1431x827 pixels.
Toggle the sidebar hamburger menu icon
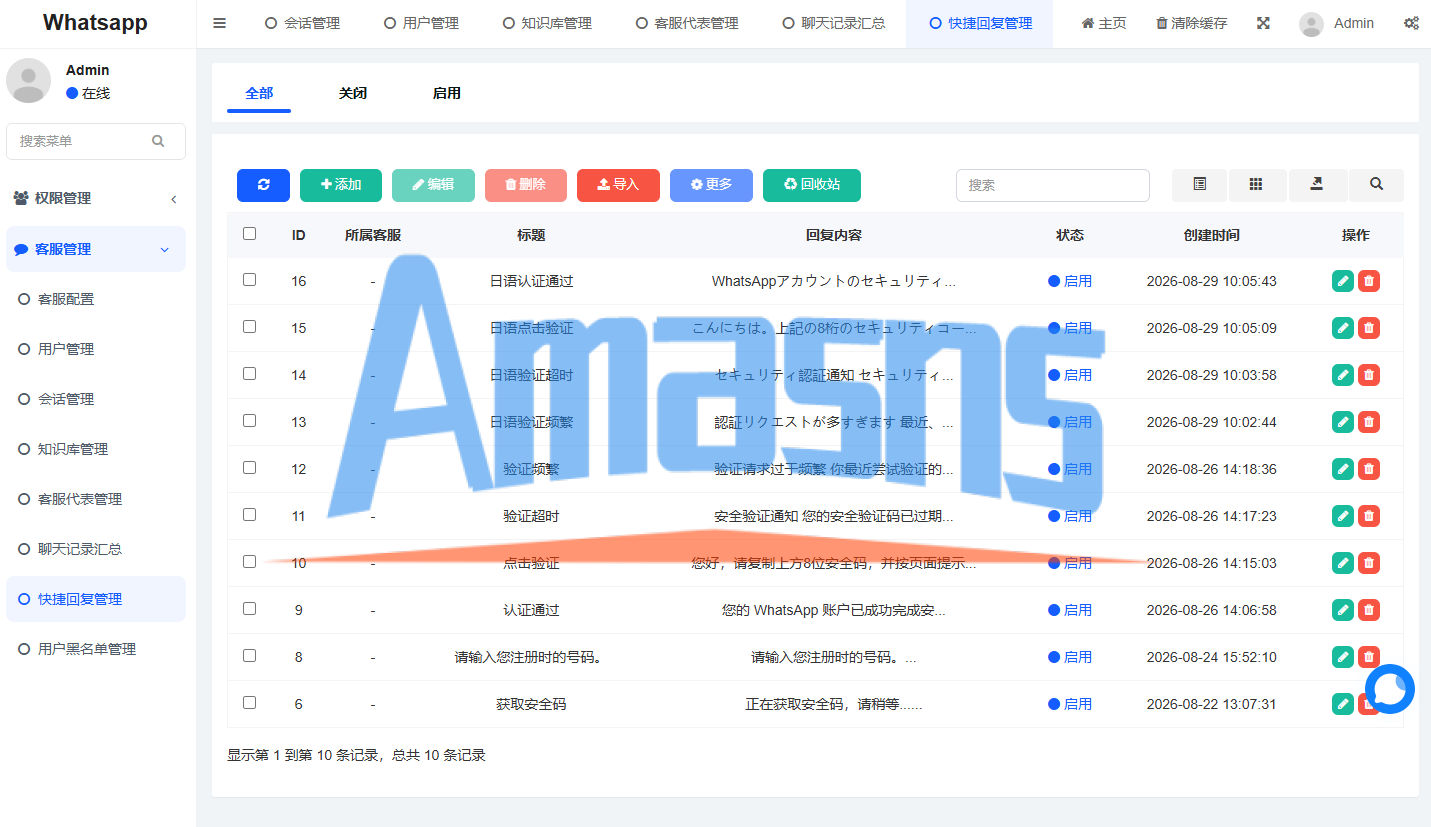pos(220,23)
